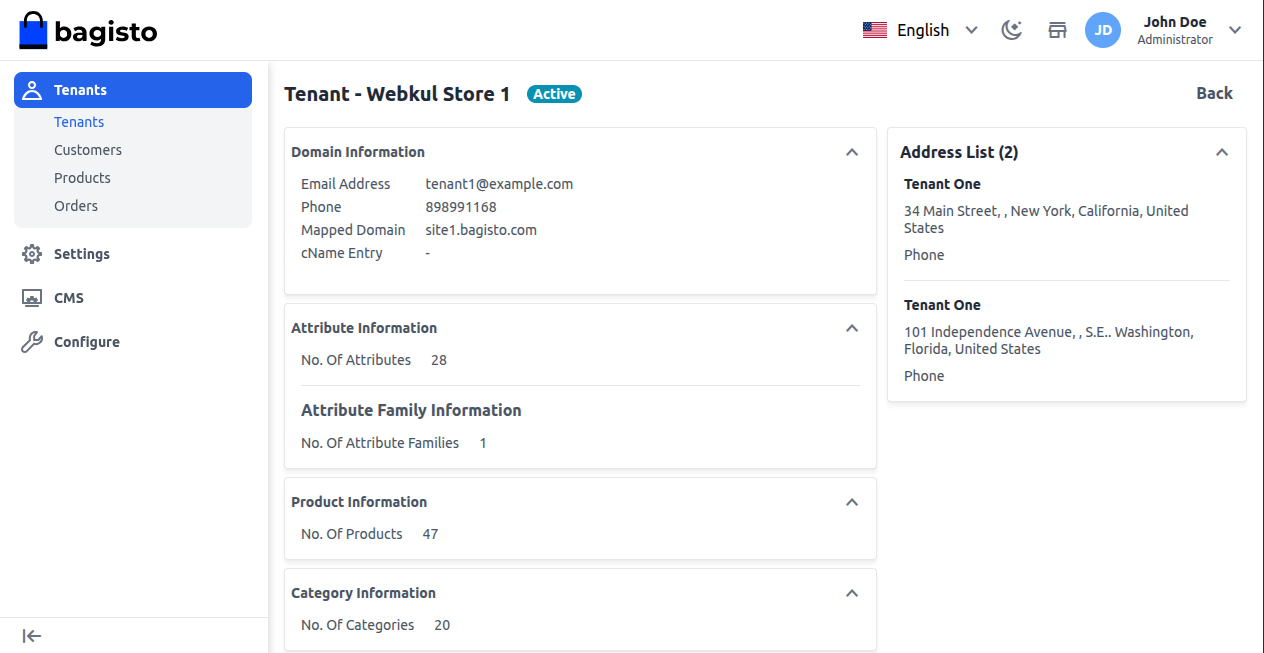Open the Orders menu item
Viewport: 1264px width, 653px height.
tap(76, 205)
